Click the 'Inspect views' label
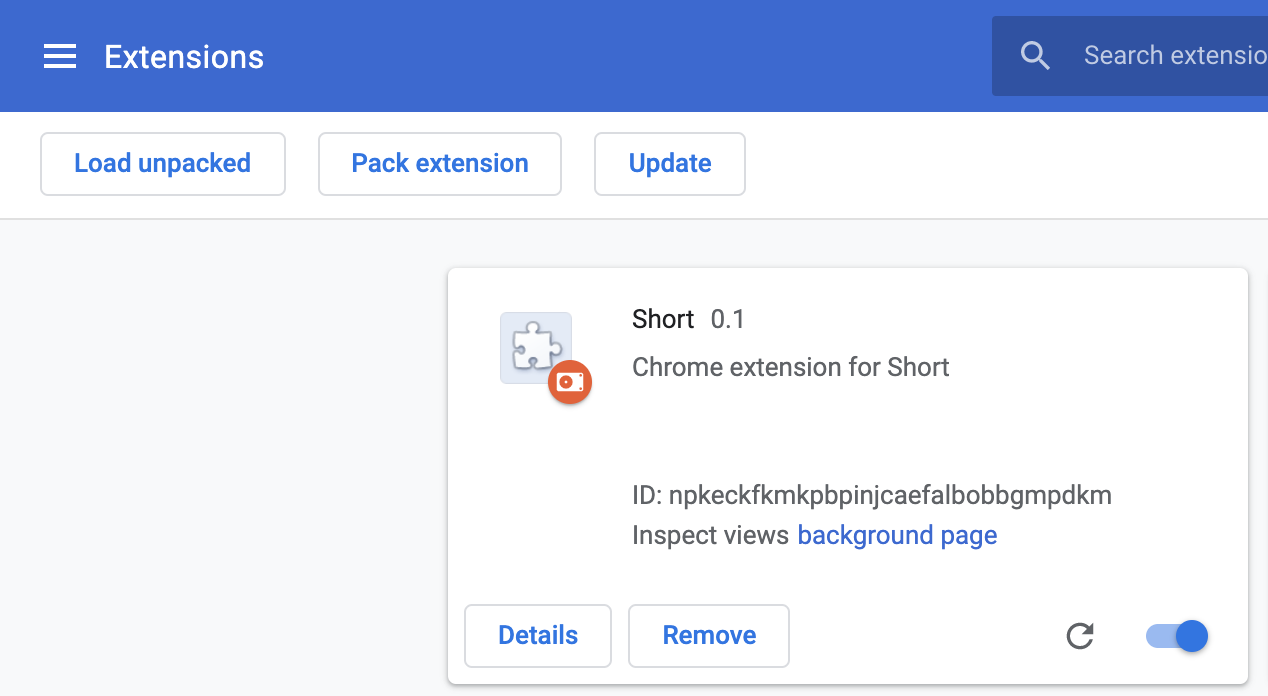The image size is (1268, 696). pos(711,536)
